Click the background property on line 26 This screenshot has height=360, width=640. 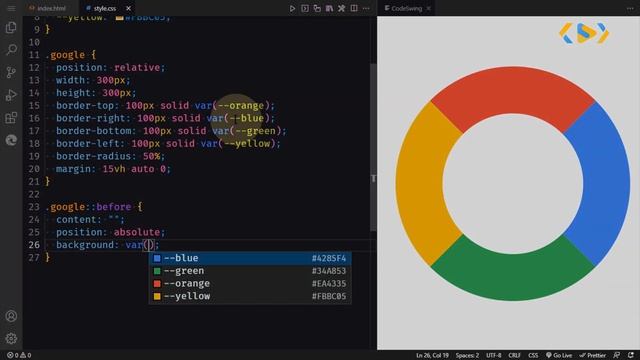84,245
